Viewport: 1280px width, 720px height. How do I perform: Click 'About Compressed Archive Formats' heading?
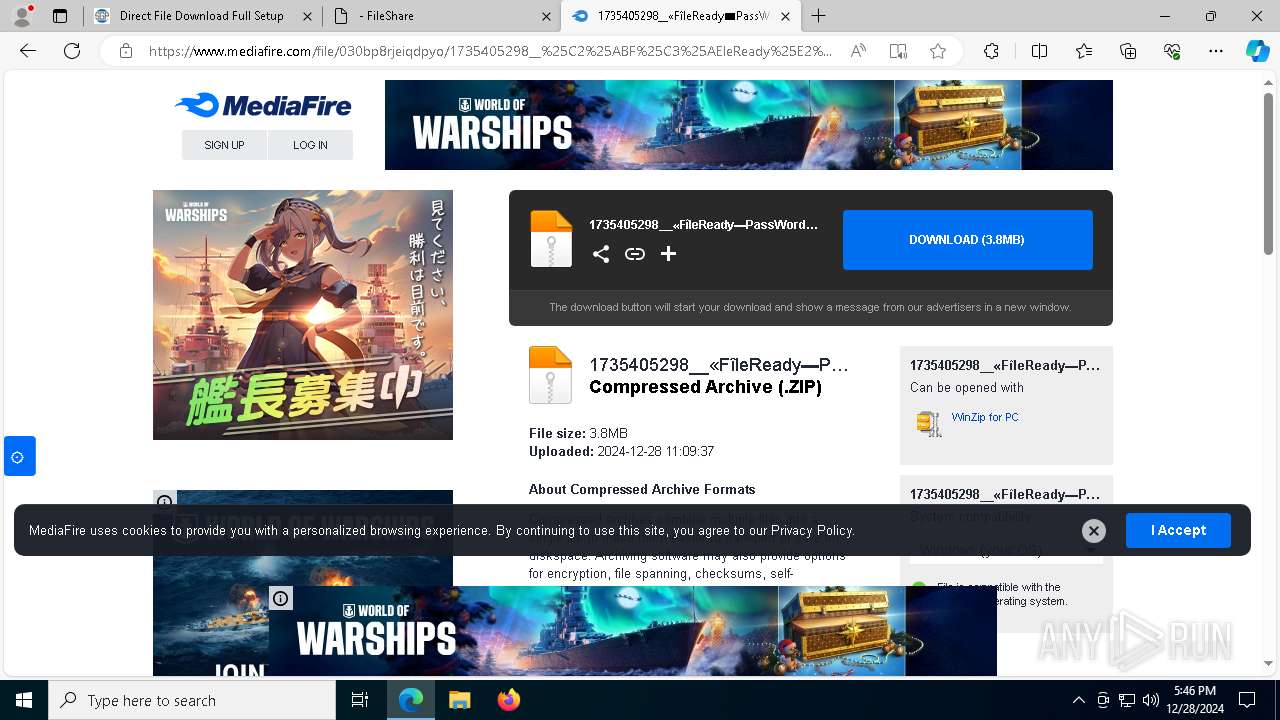pos(642,489)
